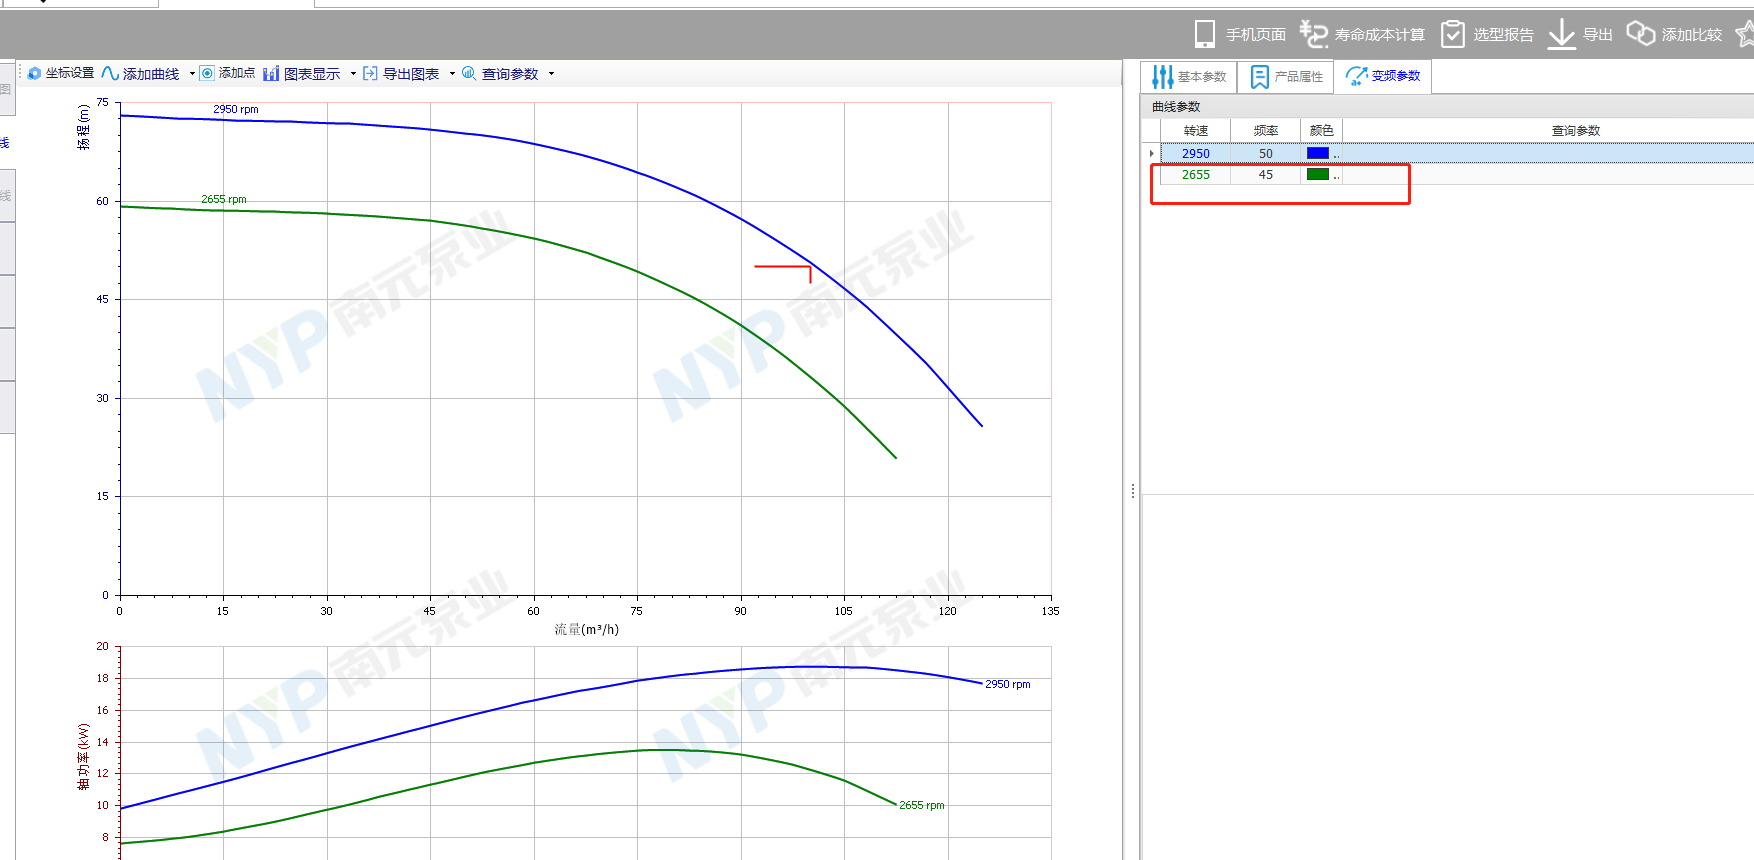Screen dimensions: 1754x860
Task: Click the 2950 rpm label on power curve
Action: point(1008,684)
